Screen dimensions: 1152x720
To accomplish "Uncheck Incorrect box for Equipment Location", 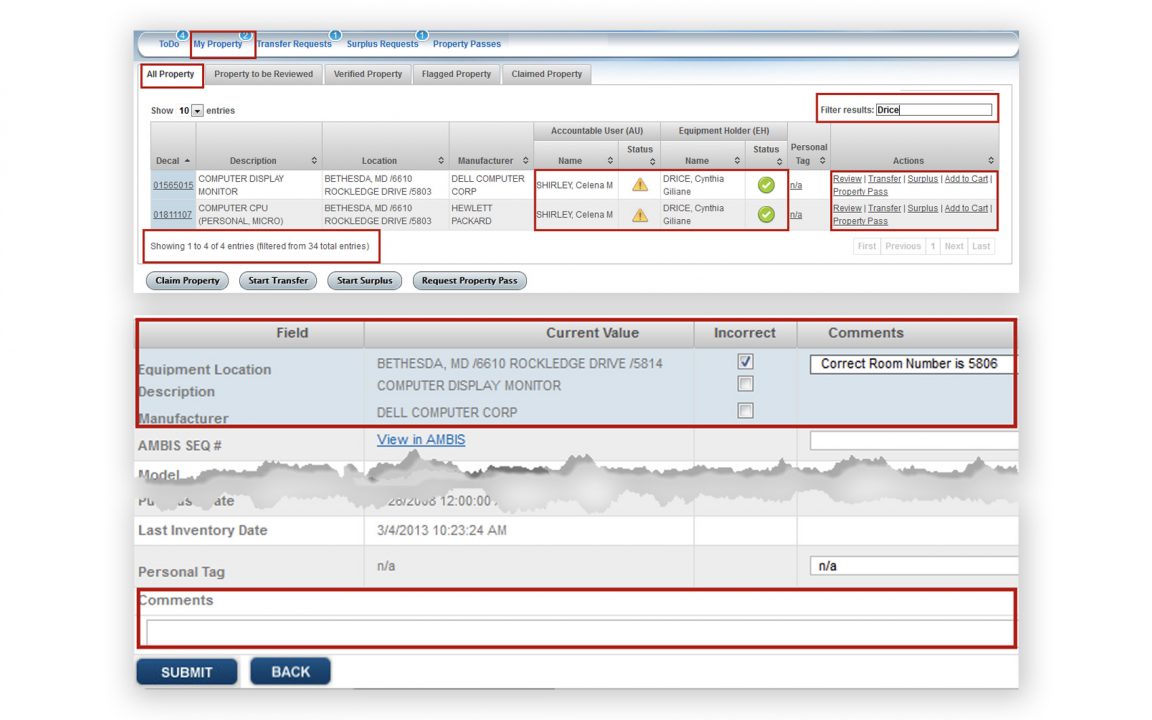I will (745, 362).
